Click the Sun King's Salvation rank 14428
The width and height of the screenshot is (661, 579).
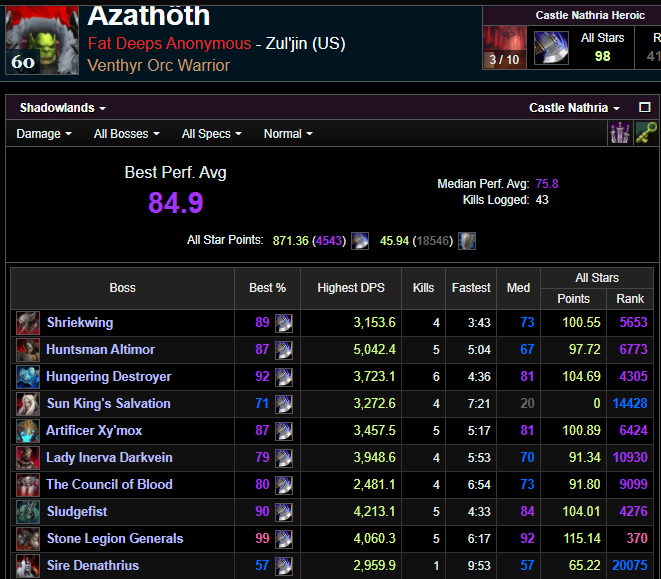pos(630,403)
